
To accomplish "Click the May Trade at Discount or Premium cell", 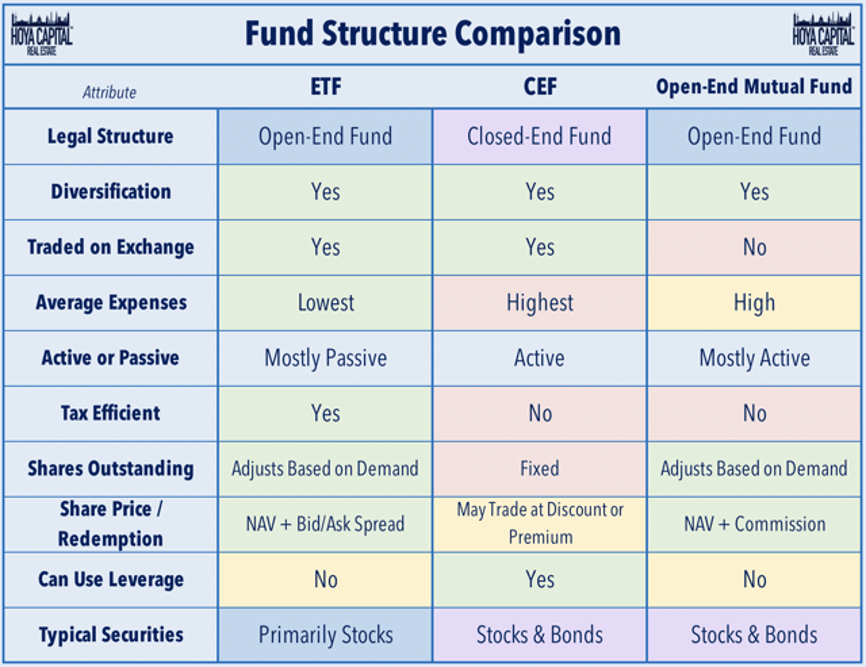I will click(x=539, y=524).
